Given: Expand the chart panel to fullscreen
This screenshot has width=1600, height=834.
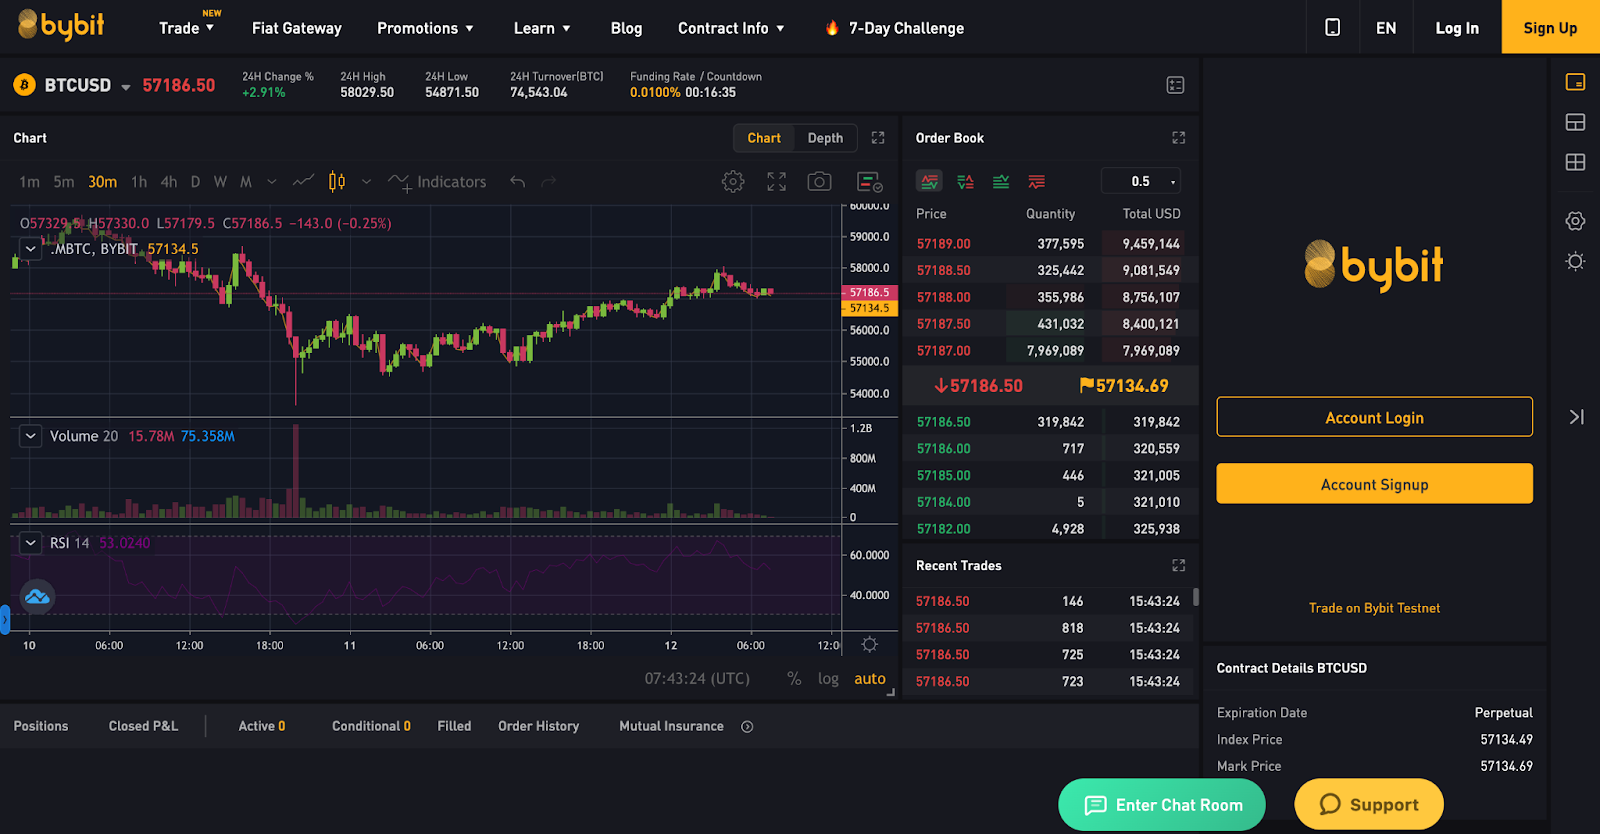Looking at the screenshot, I should (x=878, y=138).
